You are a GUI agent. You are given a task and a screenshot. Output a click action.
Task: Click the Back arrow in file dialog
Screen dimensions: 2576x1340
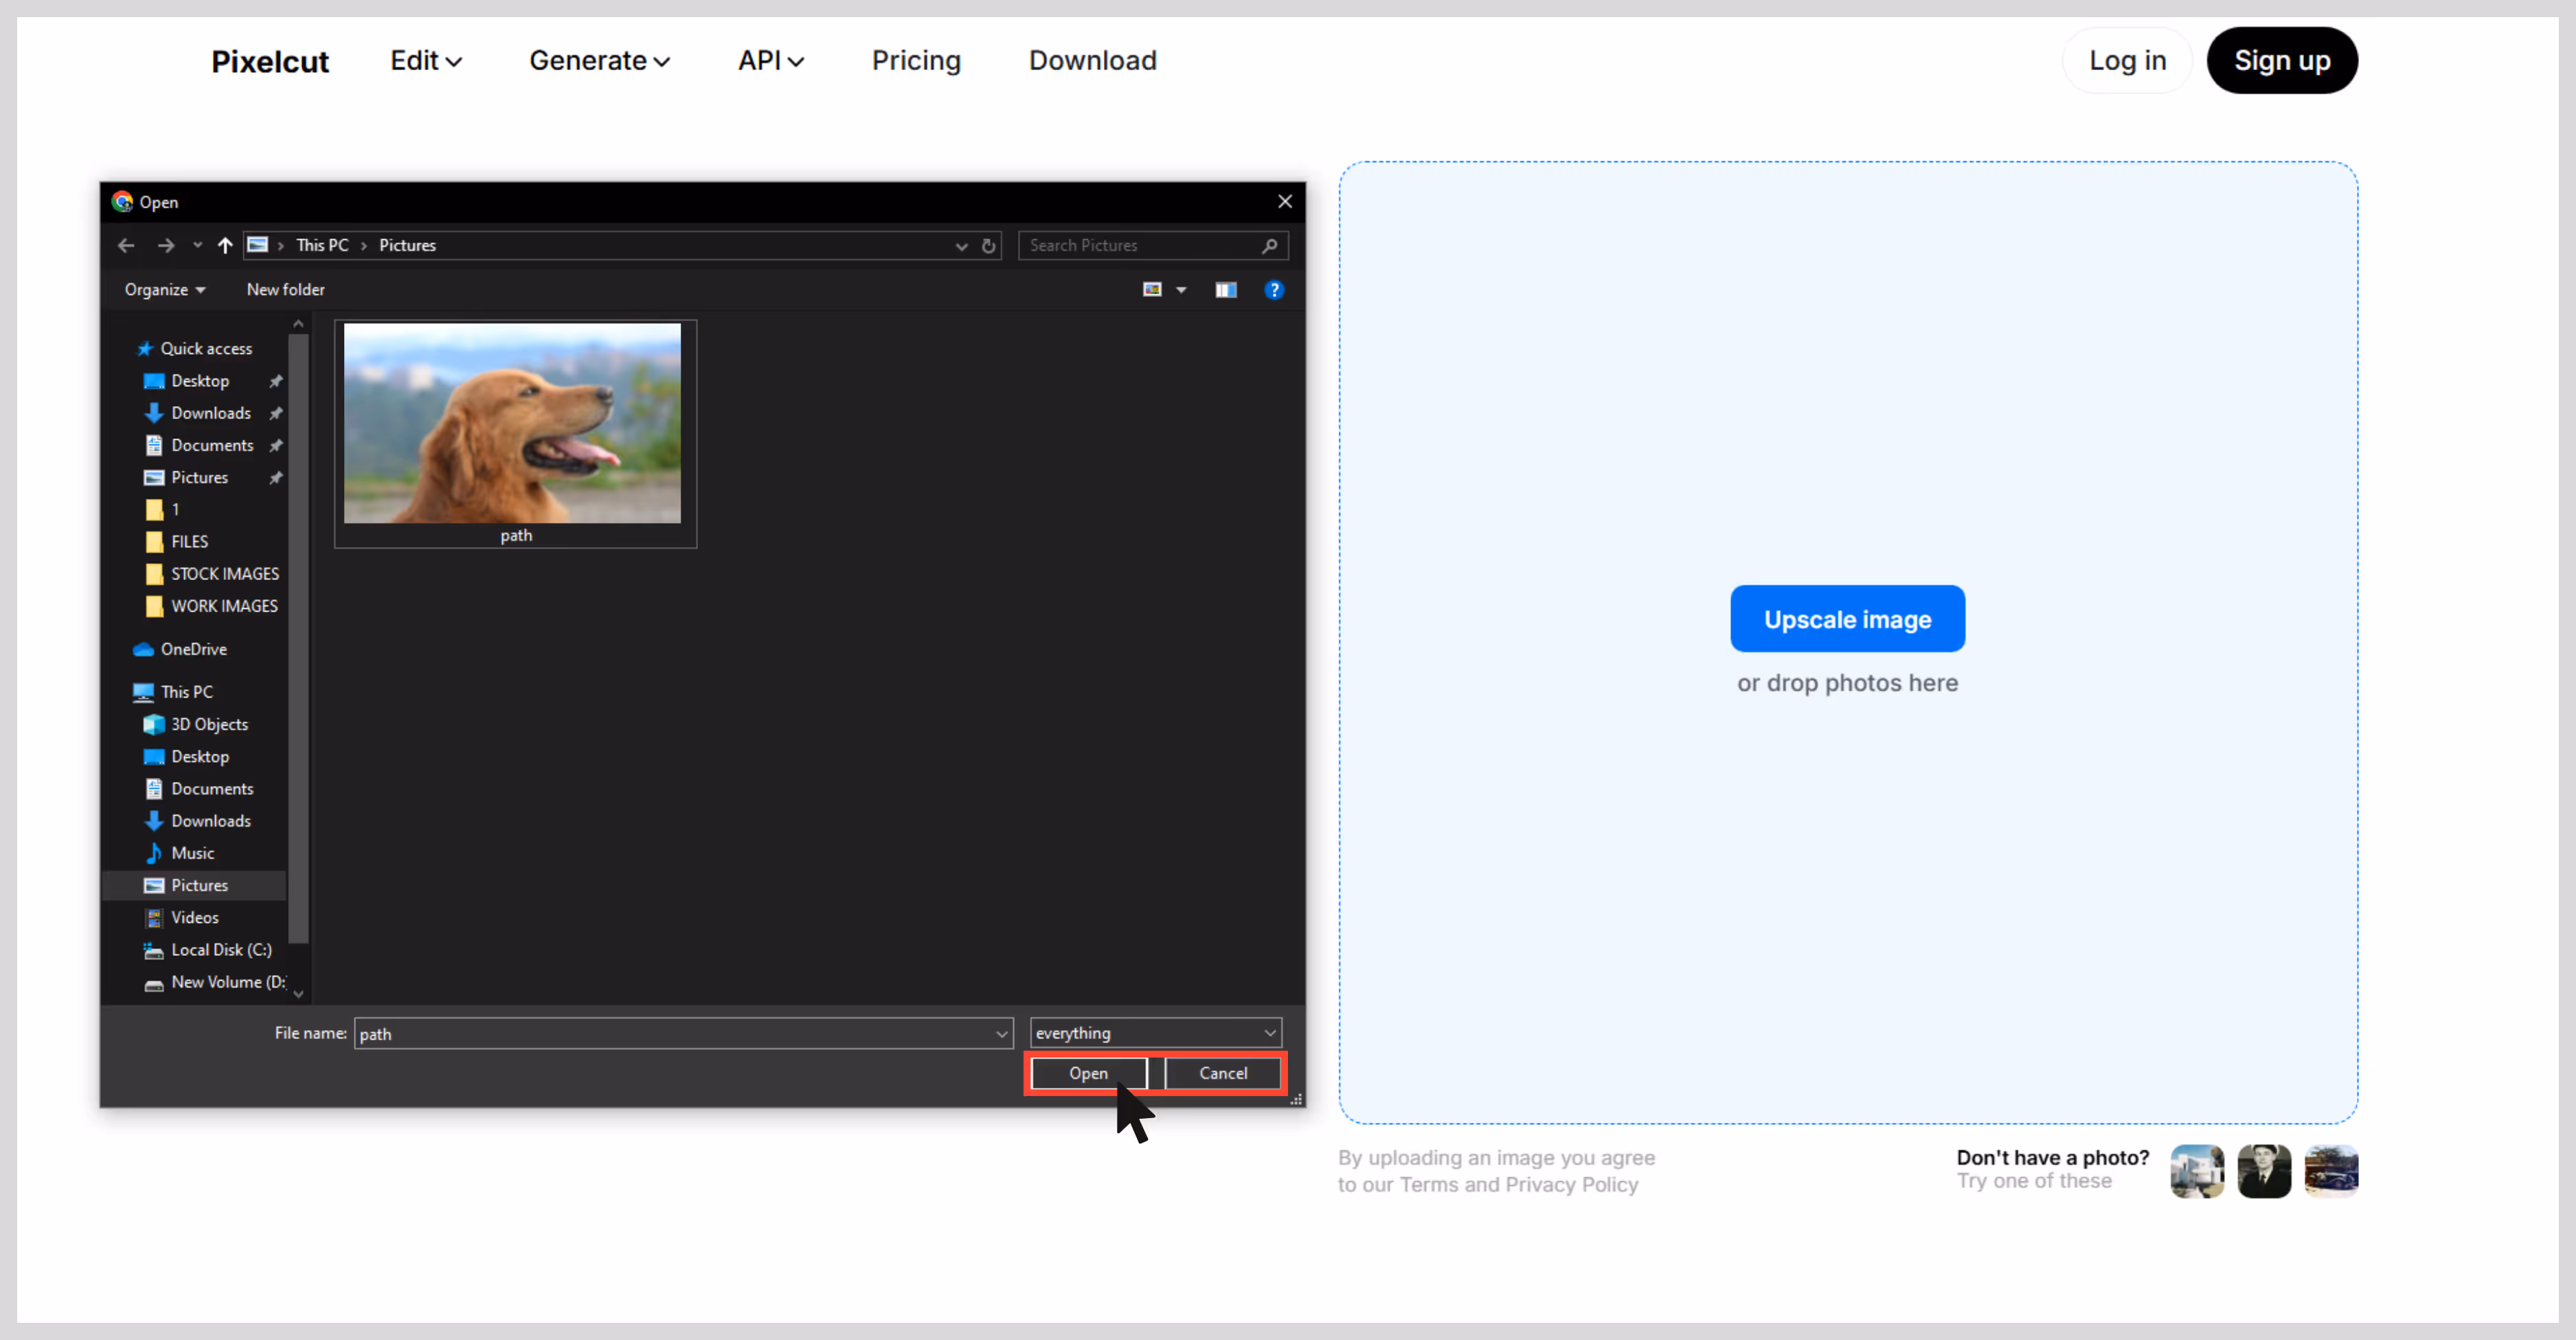click(126, 245)
